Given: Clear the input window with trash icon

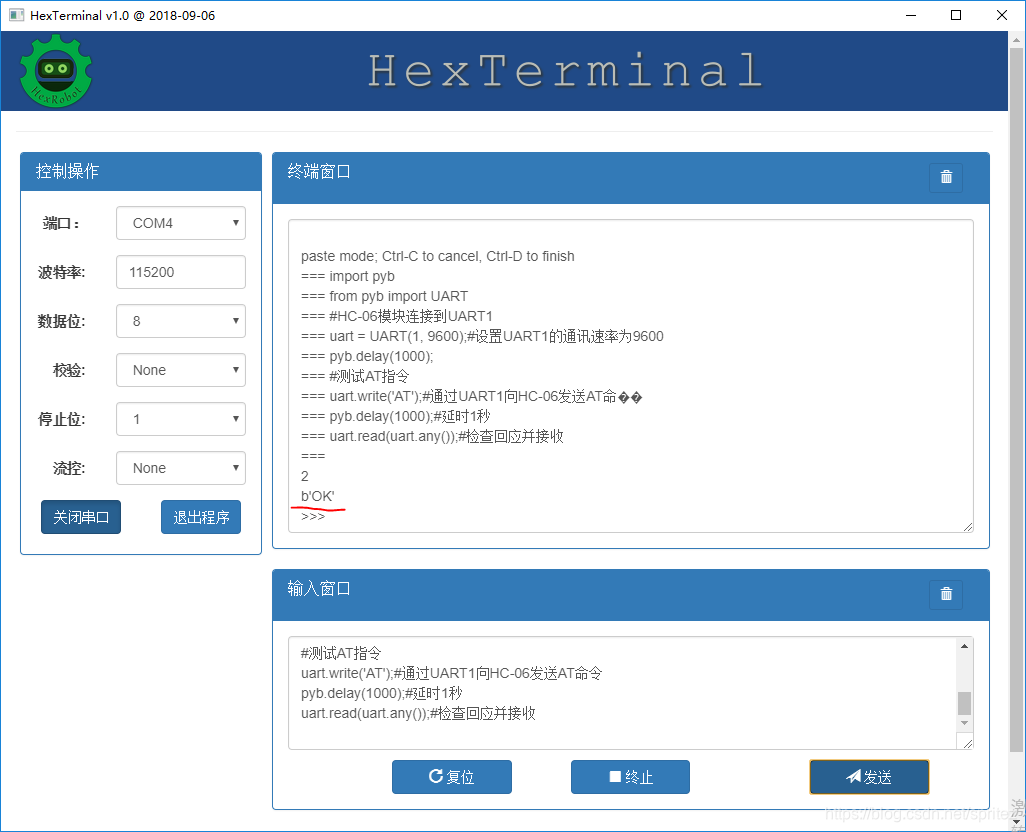Looking at the screenshot, I should 946,594.
